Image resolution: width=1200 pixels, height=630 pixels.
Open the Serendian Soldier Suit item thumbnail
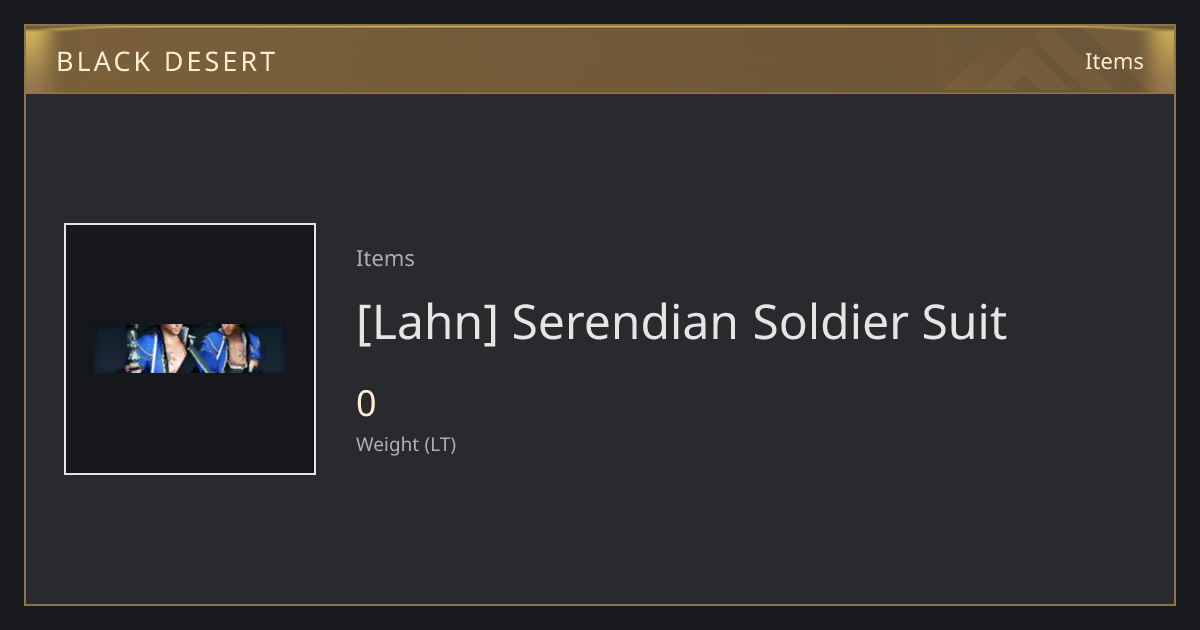[x=190, y=349]
